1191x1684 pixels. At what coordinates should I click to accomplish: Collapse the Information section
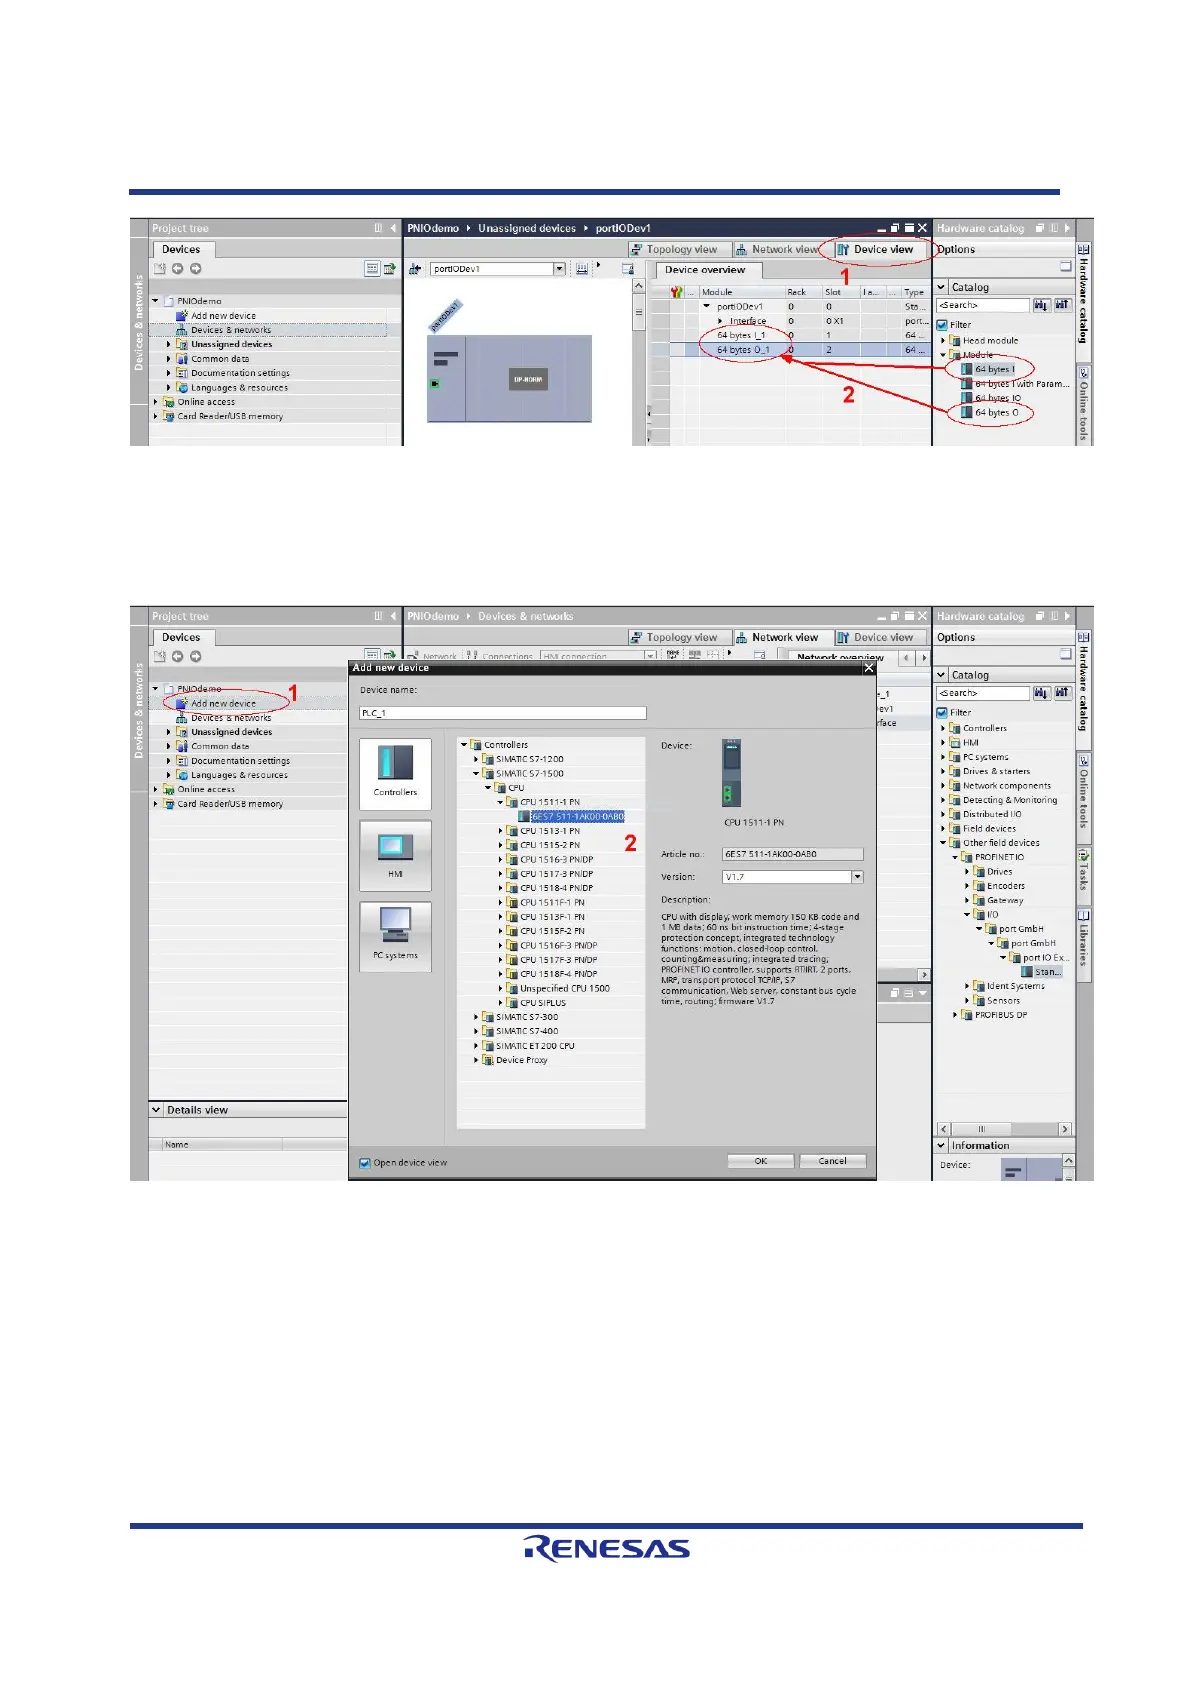[x=941, y=1146]
